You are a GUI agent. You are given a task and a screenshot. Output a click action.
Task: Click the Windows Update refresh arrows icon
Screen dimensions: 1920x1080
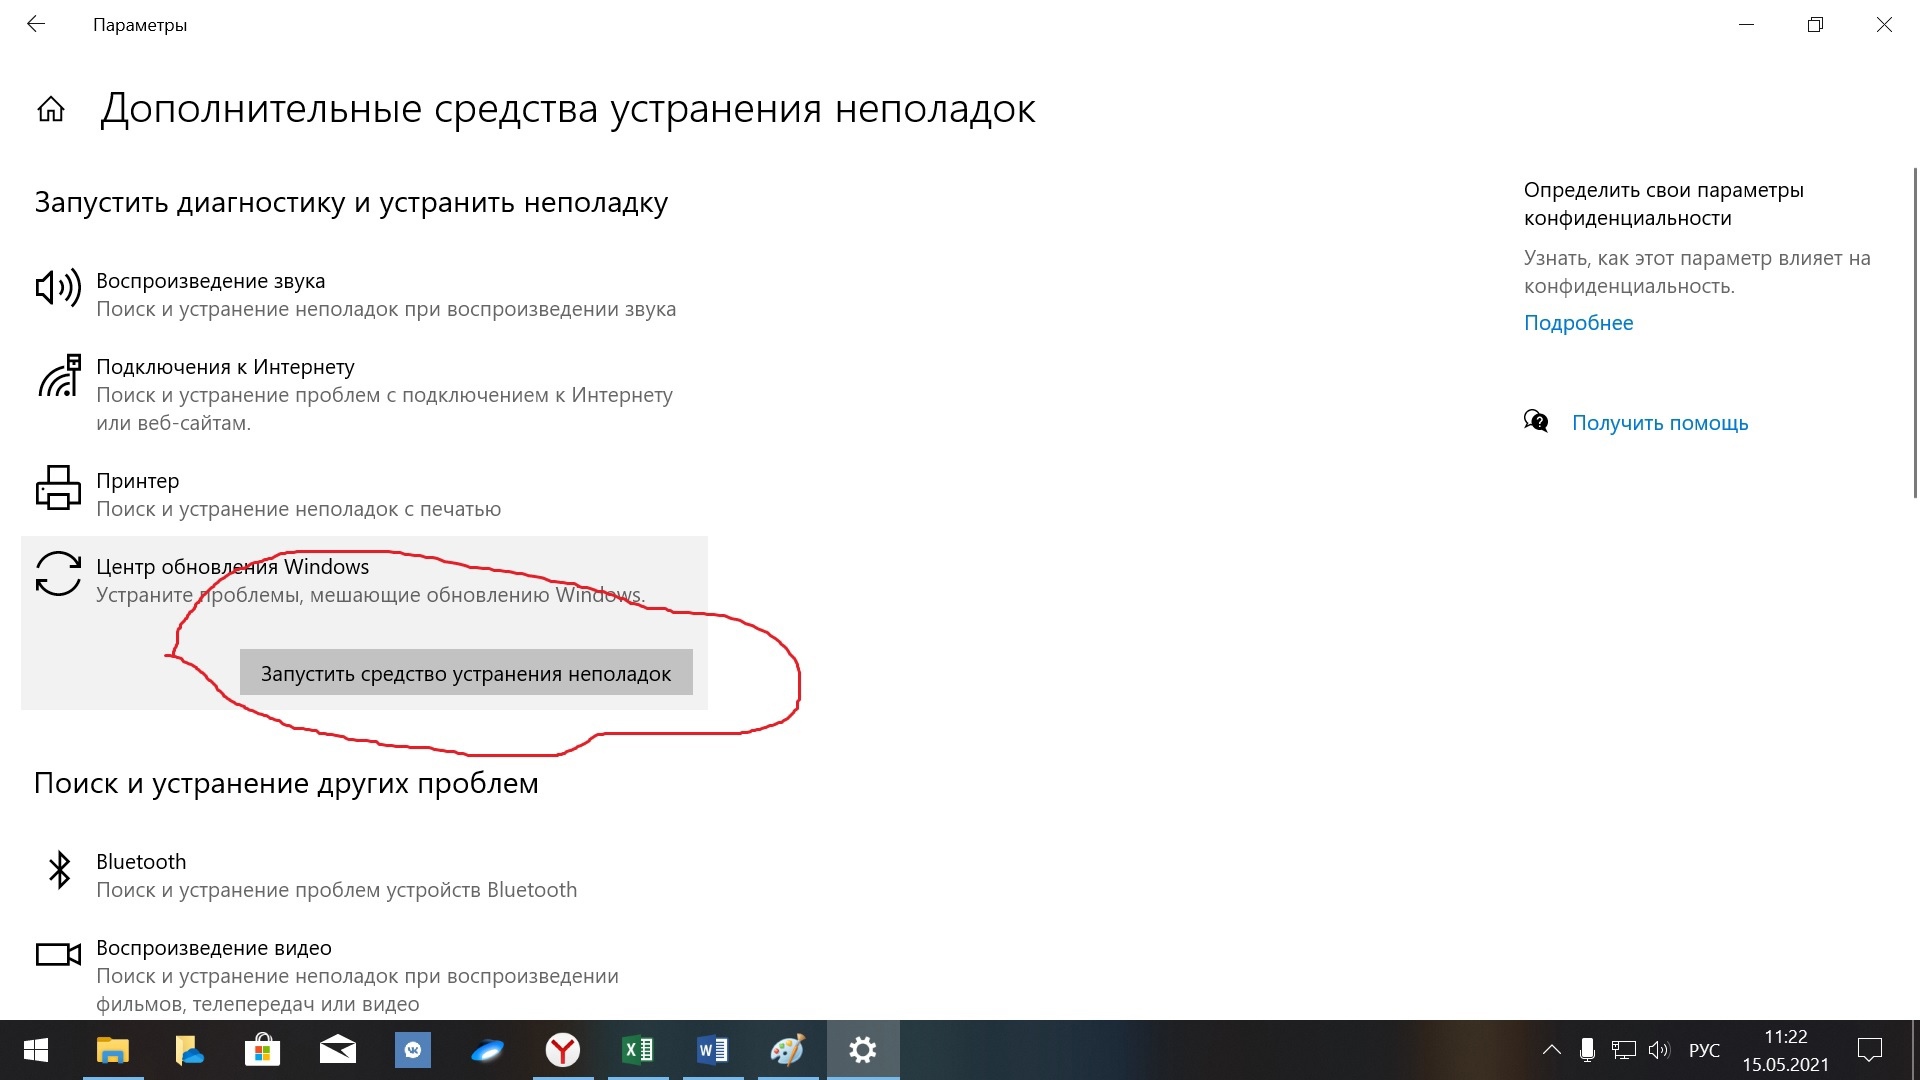pyautogui.click(x=58, y=574)
